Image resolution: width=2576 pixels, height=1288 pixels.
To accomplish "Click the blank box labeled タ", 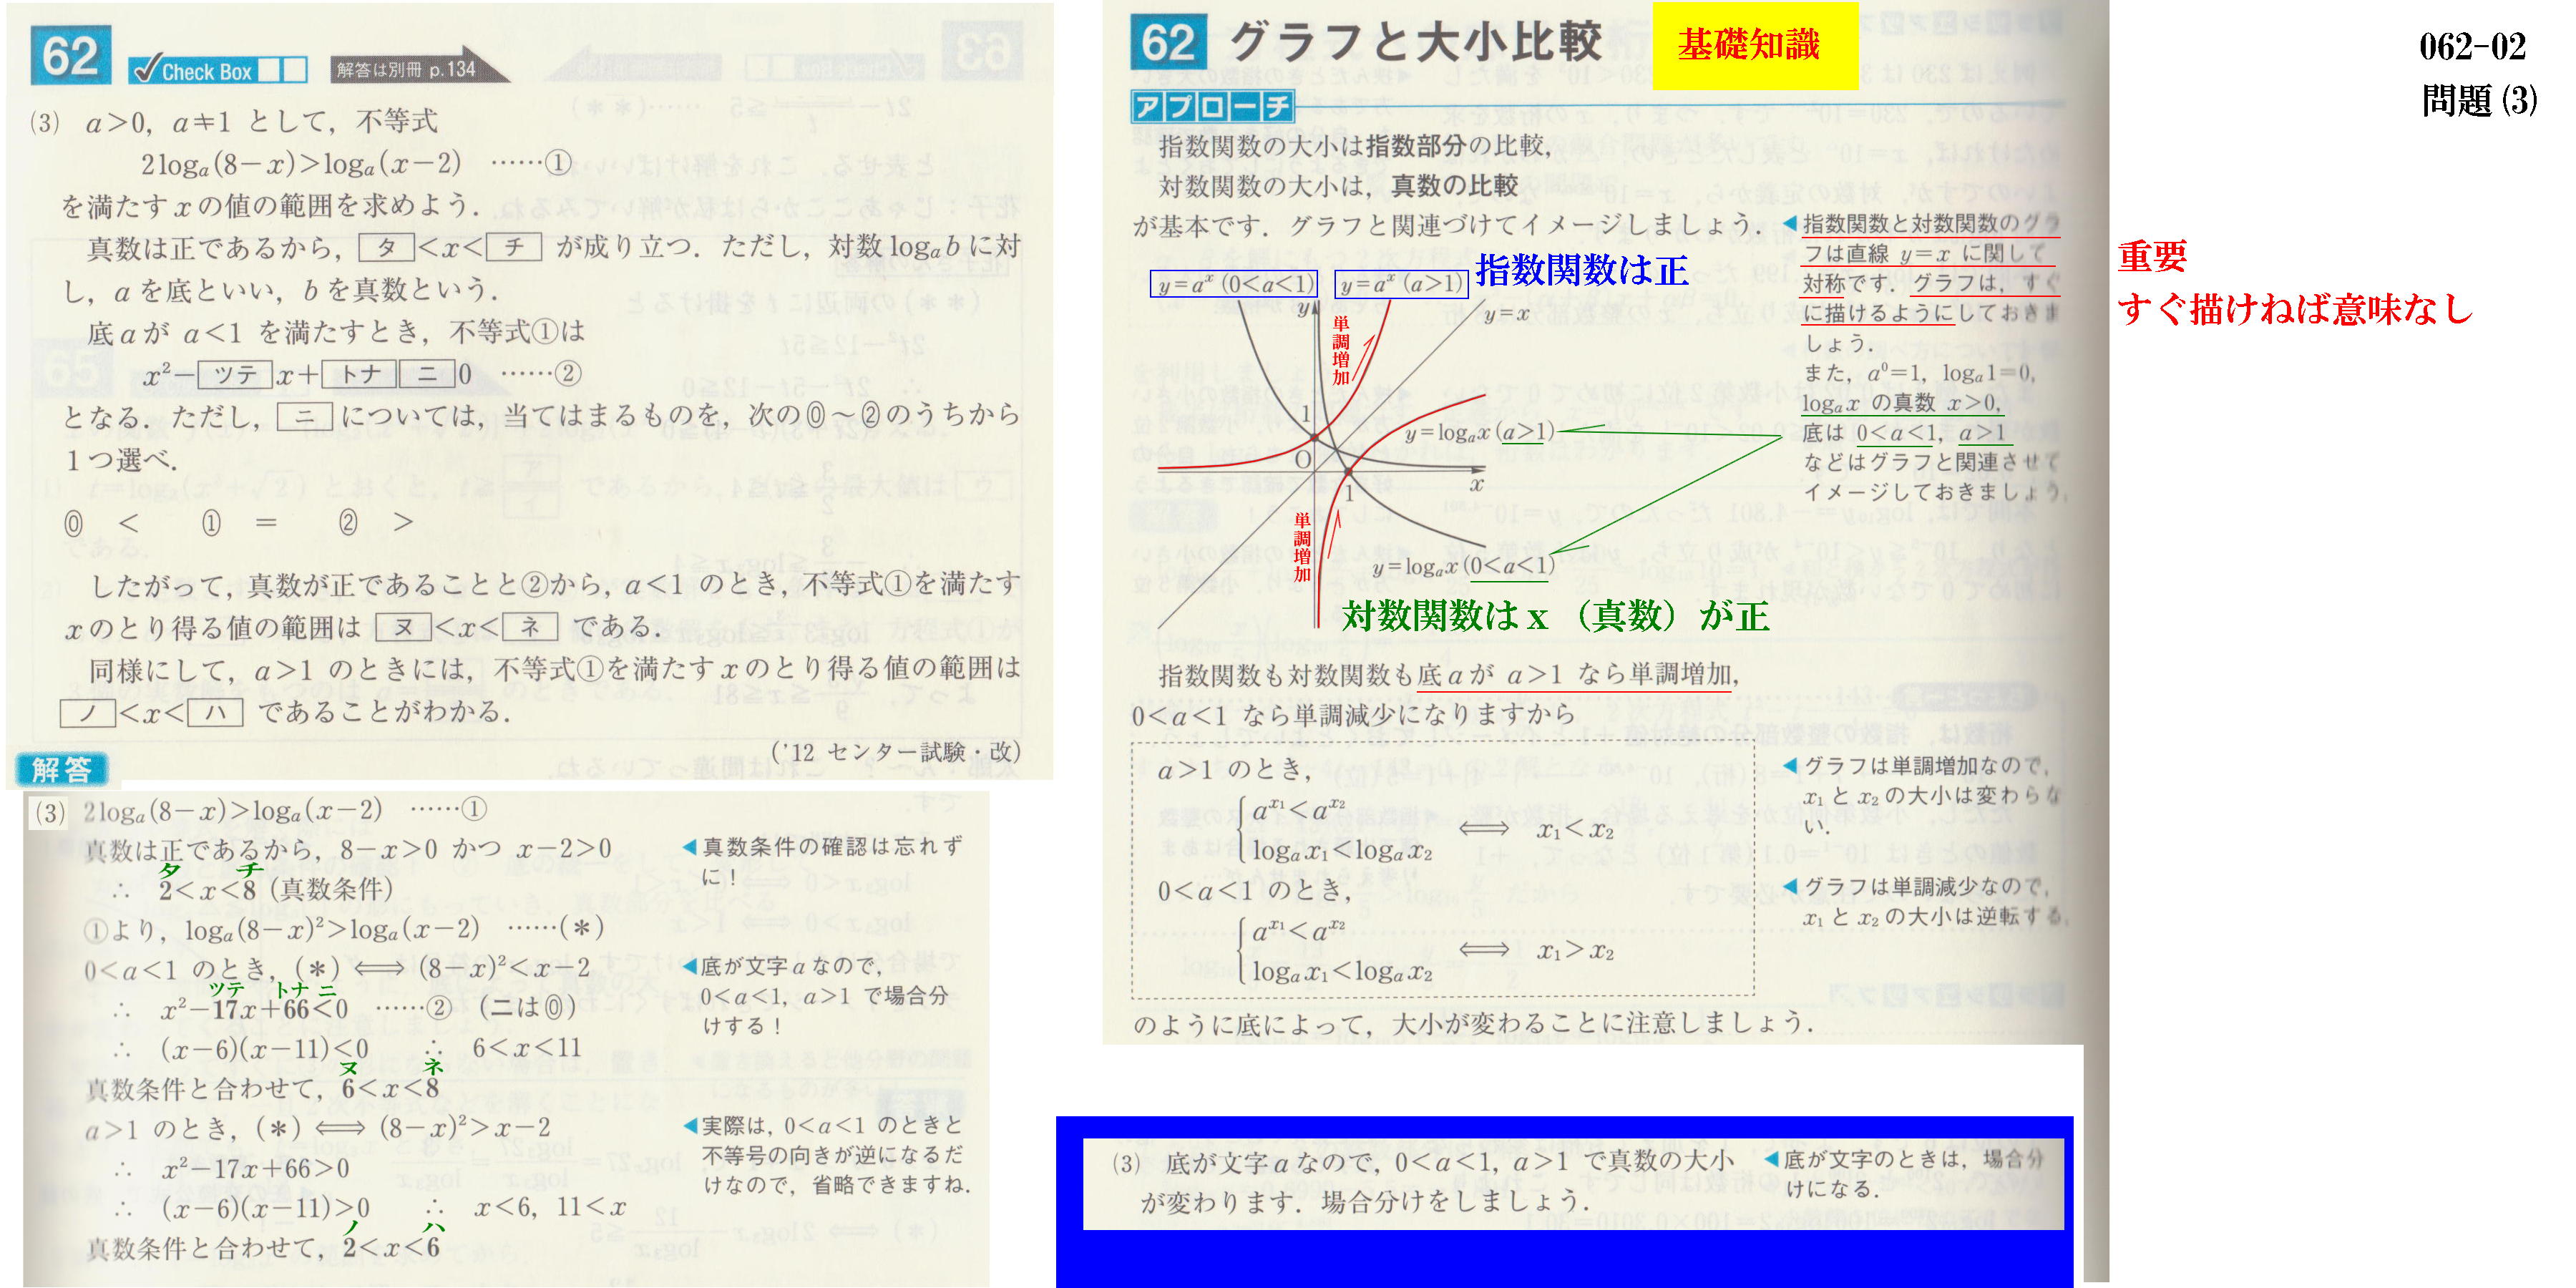I will (x=386, y=247).
